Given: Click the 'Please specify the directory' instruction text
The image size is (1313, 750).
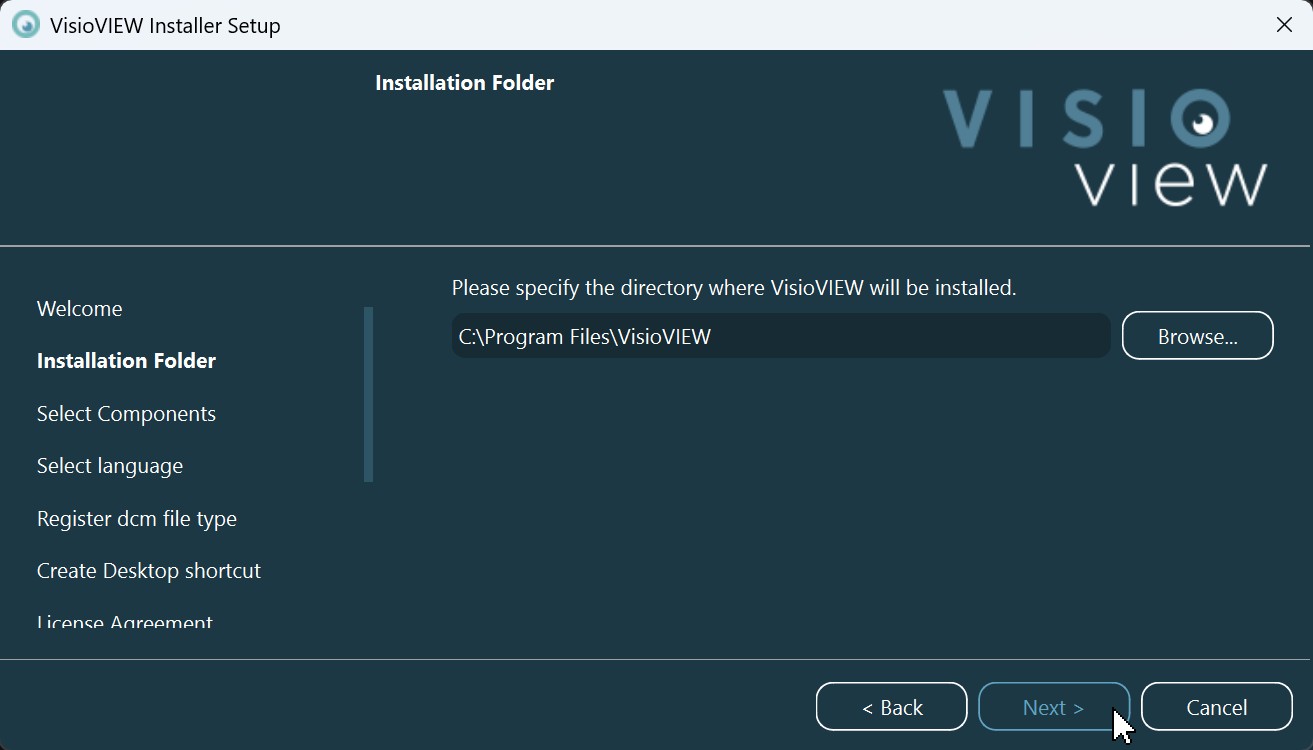Looking at the screenshot, I should tap(733, 288).
